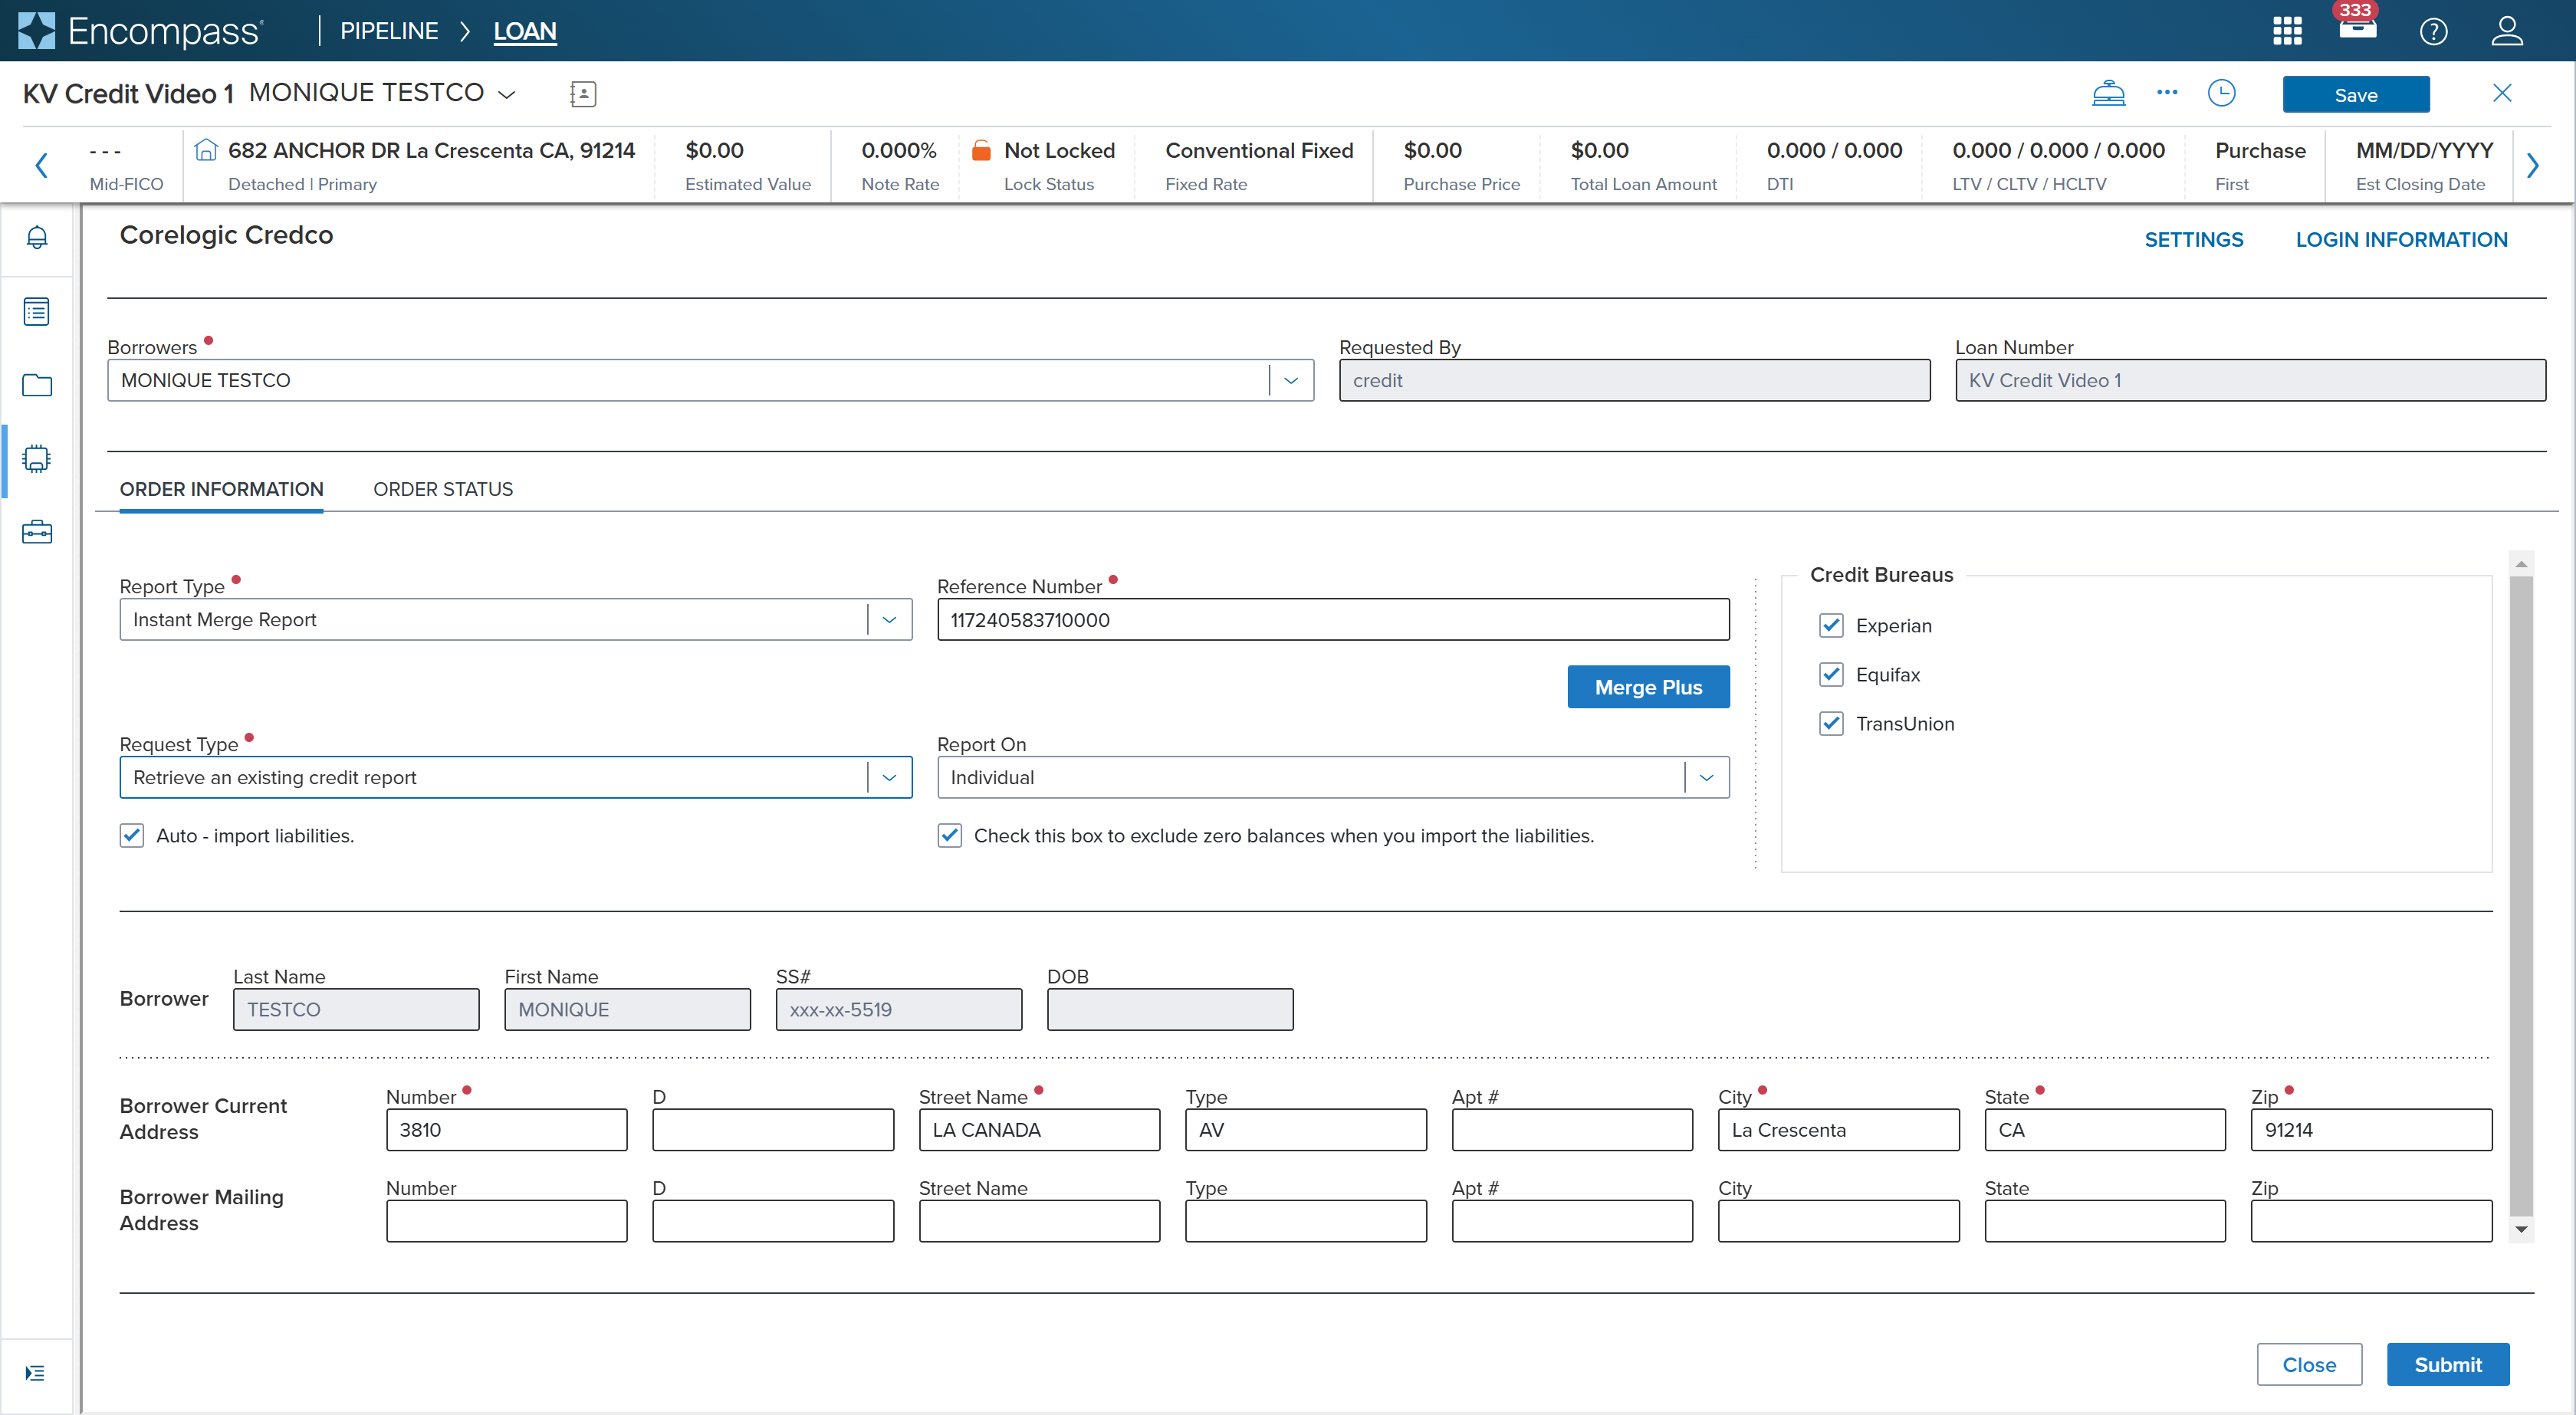Image resolution: width=2576 pixels, height=1415 pixels.
Task: Open the loan history clock icon
Action: click(2221, 93)
